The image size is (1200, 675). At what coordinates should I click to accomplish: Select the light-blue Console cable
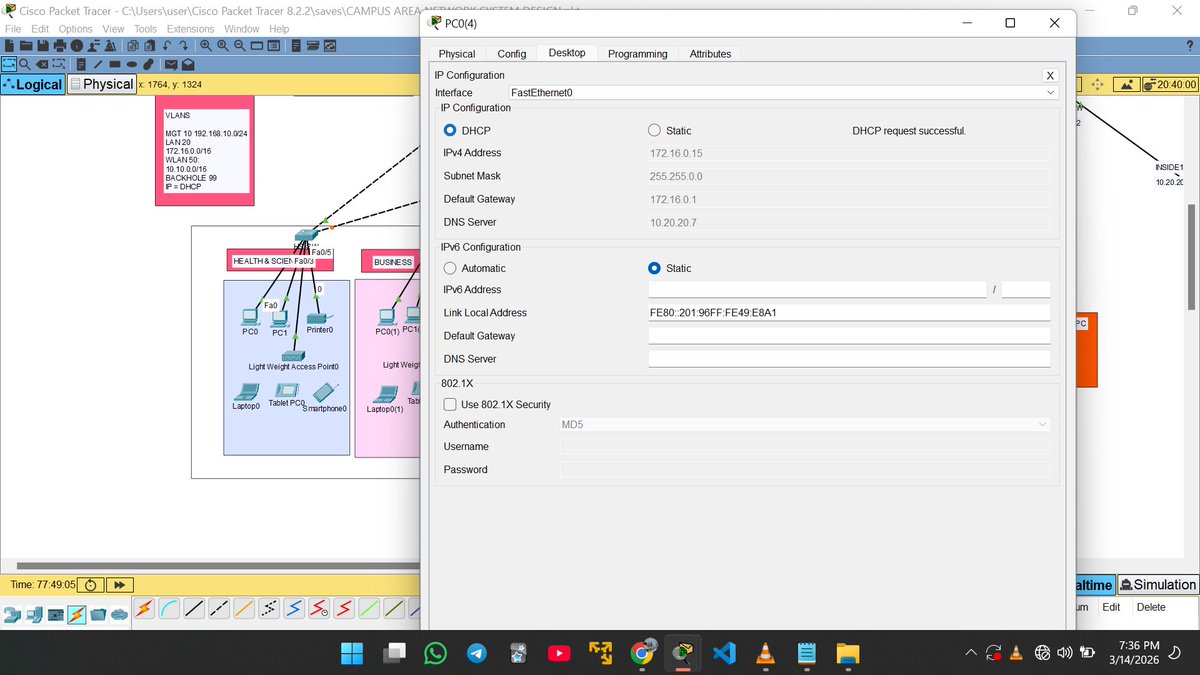[x=169, y=608]
